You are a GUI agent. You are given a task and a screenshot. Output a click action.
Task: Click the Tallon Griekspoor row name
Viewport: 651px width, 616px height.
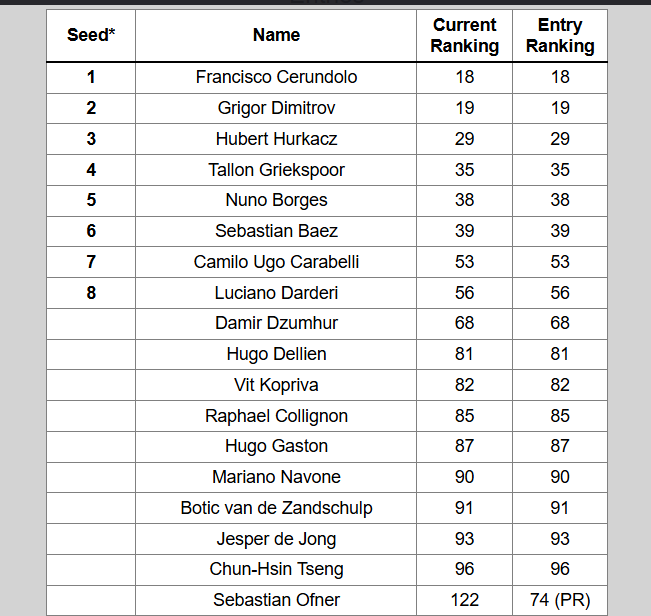[x=276, y=170]
